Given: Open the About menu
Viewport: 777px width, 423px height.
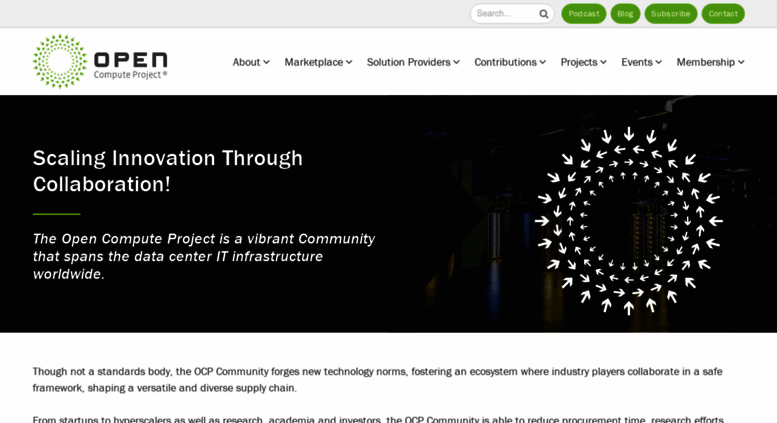Looking at the screenshot, I should tap(251, 62).
